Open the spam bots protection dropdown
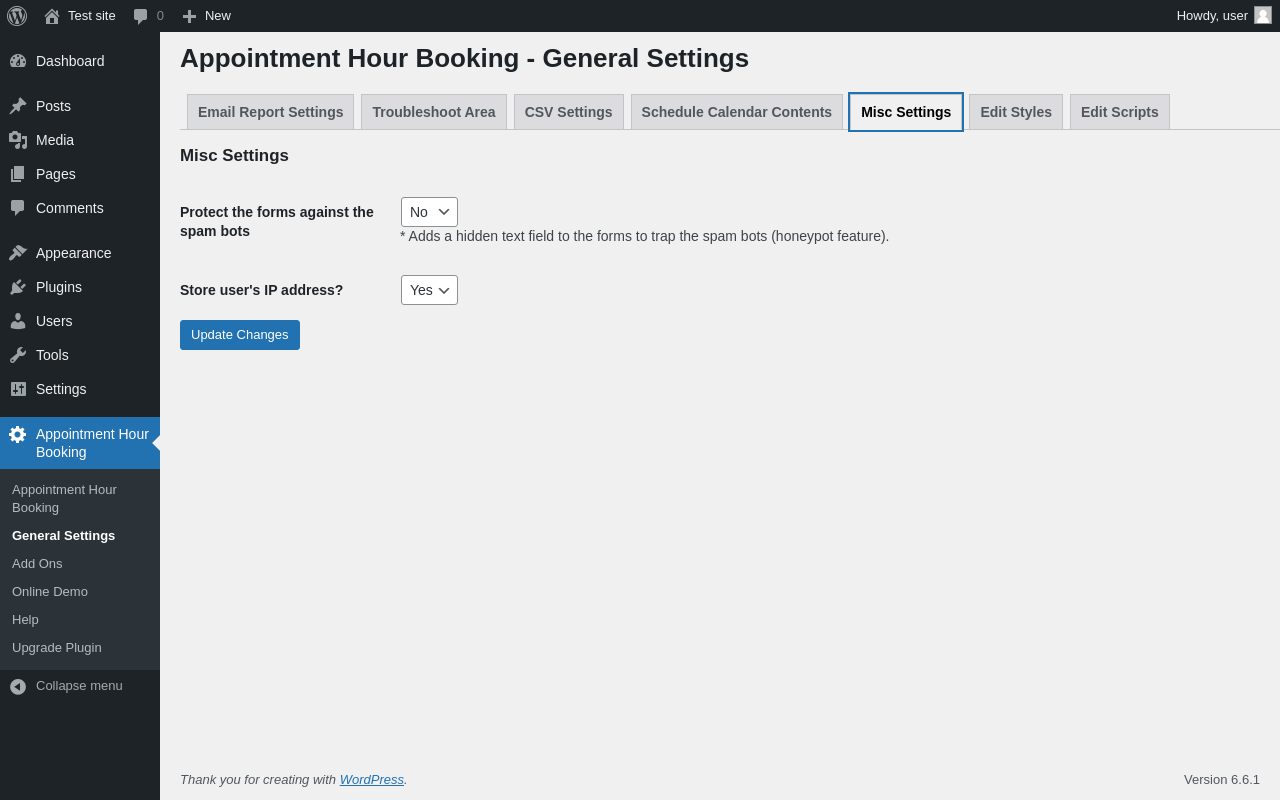The width and height of the screenshot is (1280, 800). [x=429, y=212]
